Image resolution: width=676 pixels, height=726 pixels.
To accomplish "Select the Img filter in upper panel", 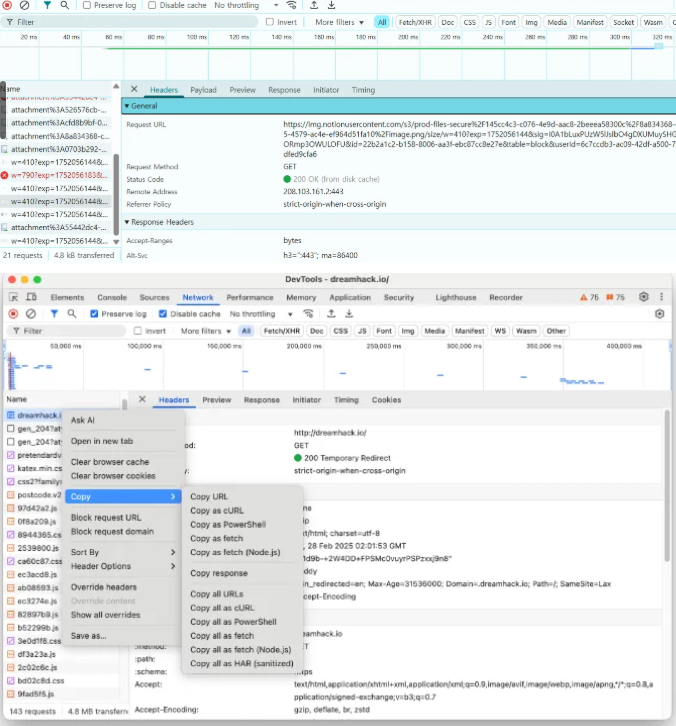I will click(x=532, y=22).
